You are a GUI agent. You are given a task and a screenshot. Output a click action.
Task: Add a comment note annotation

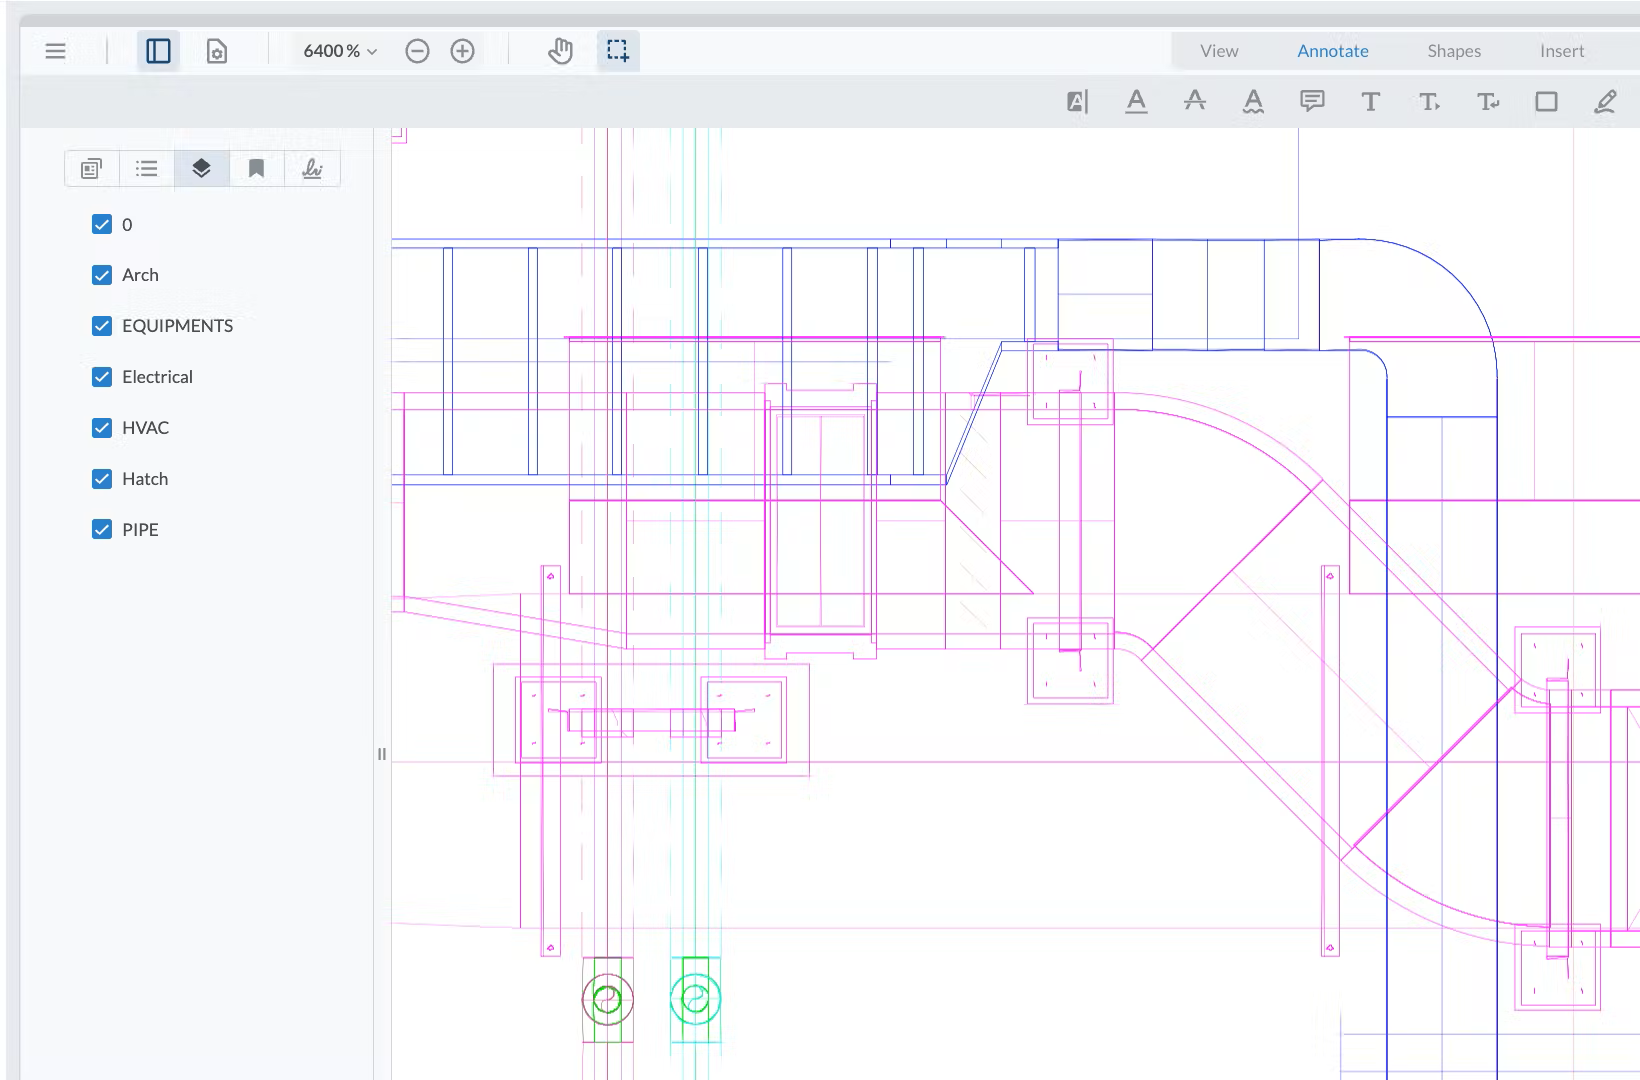point(1312,101)
